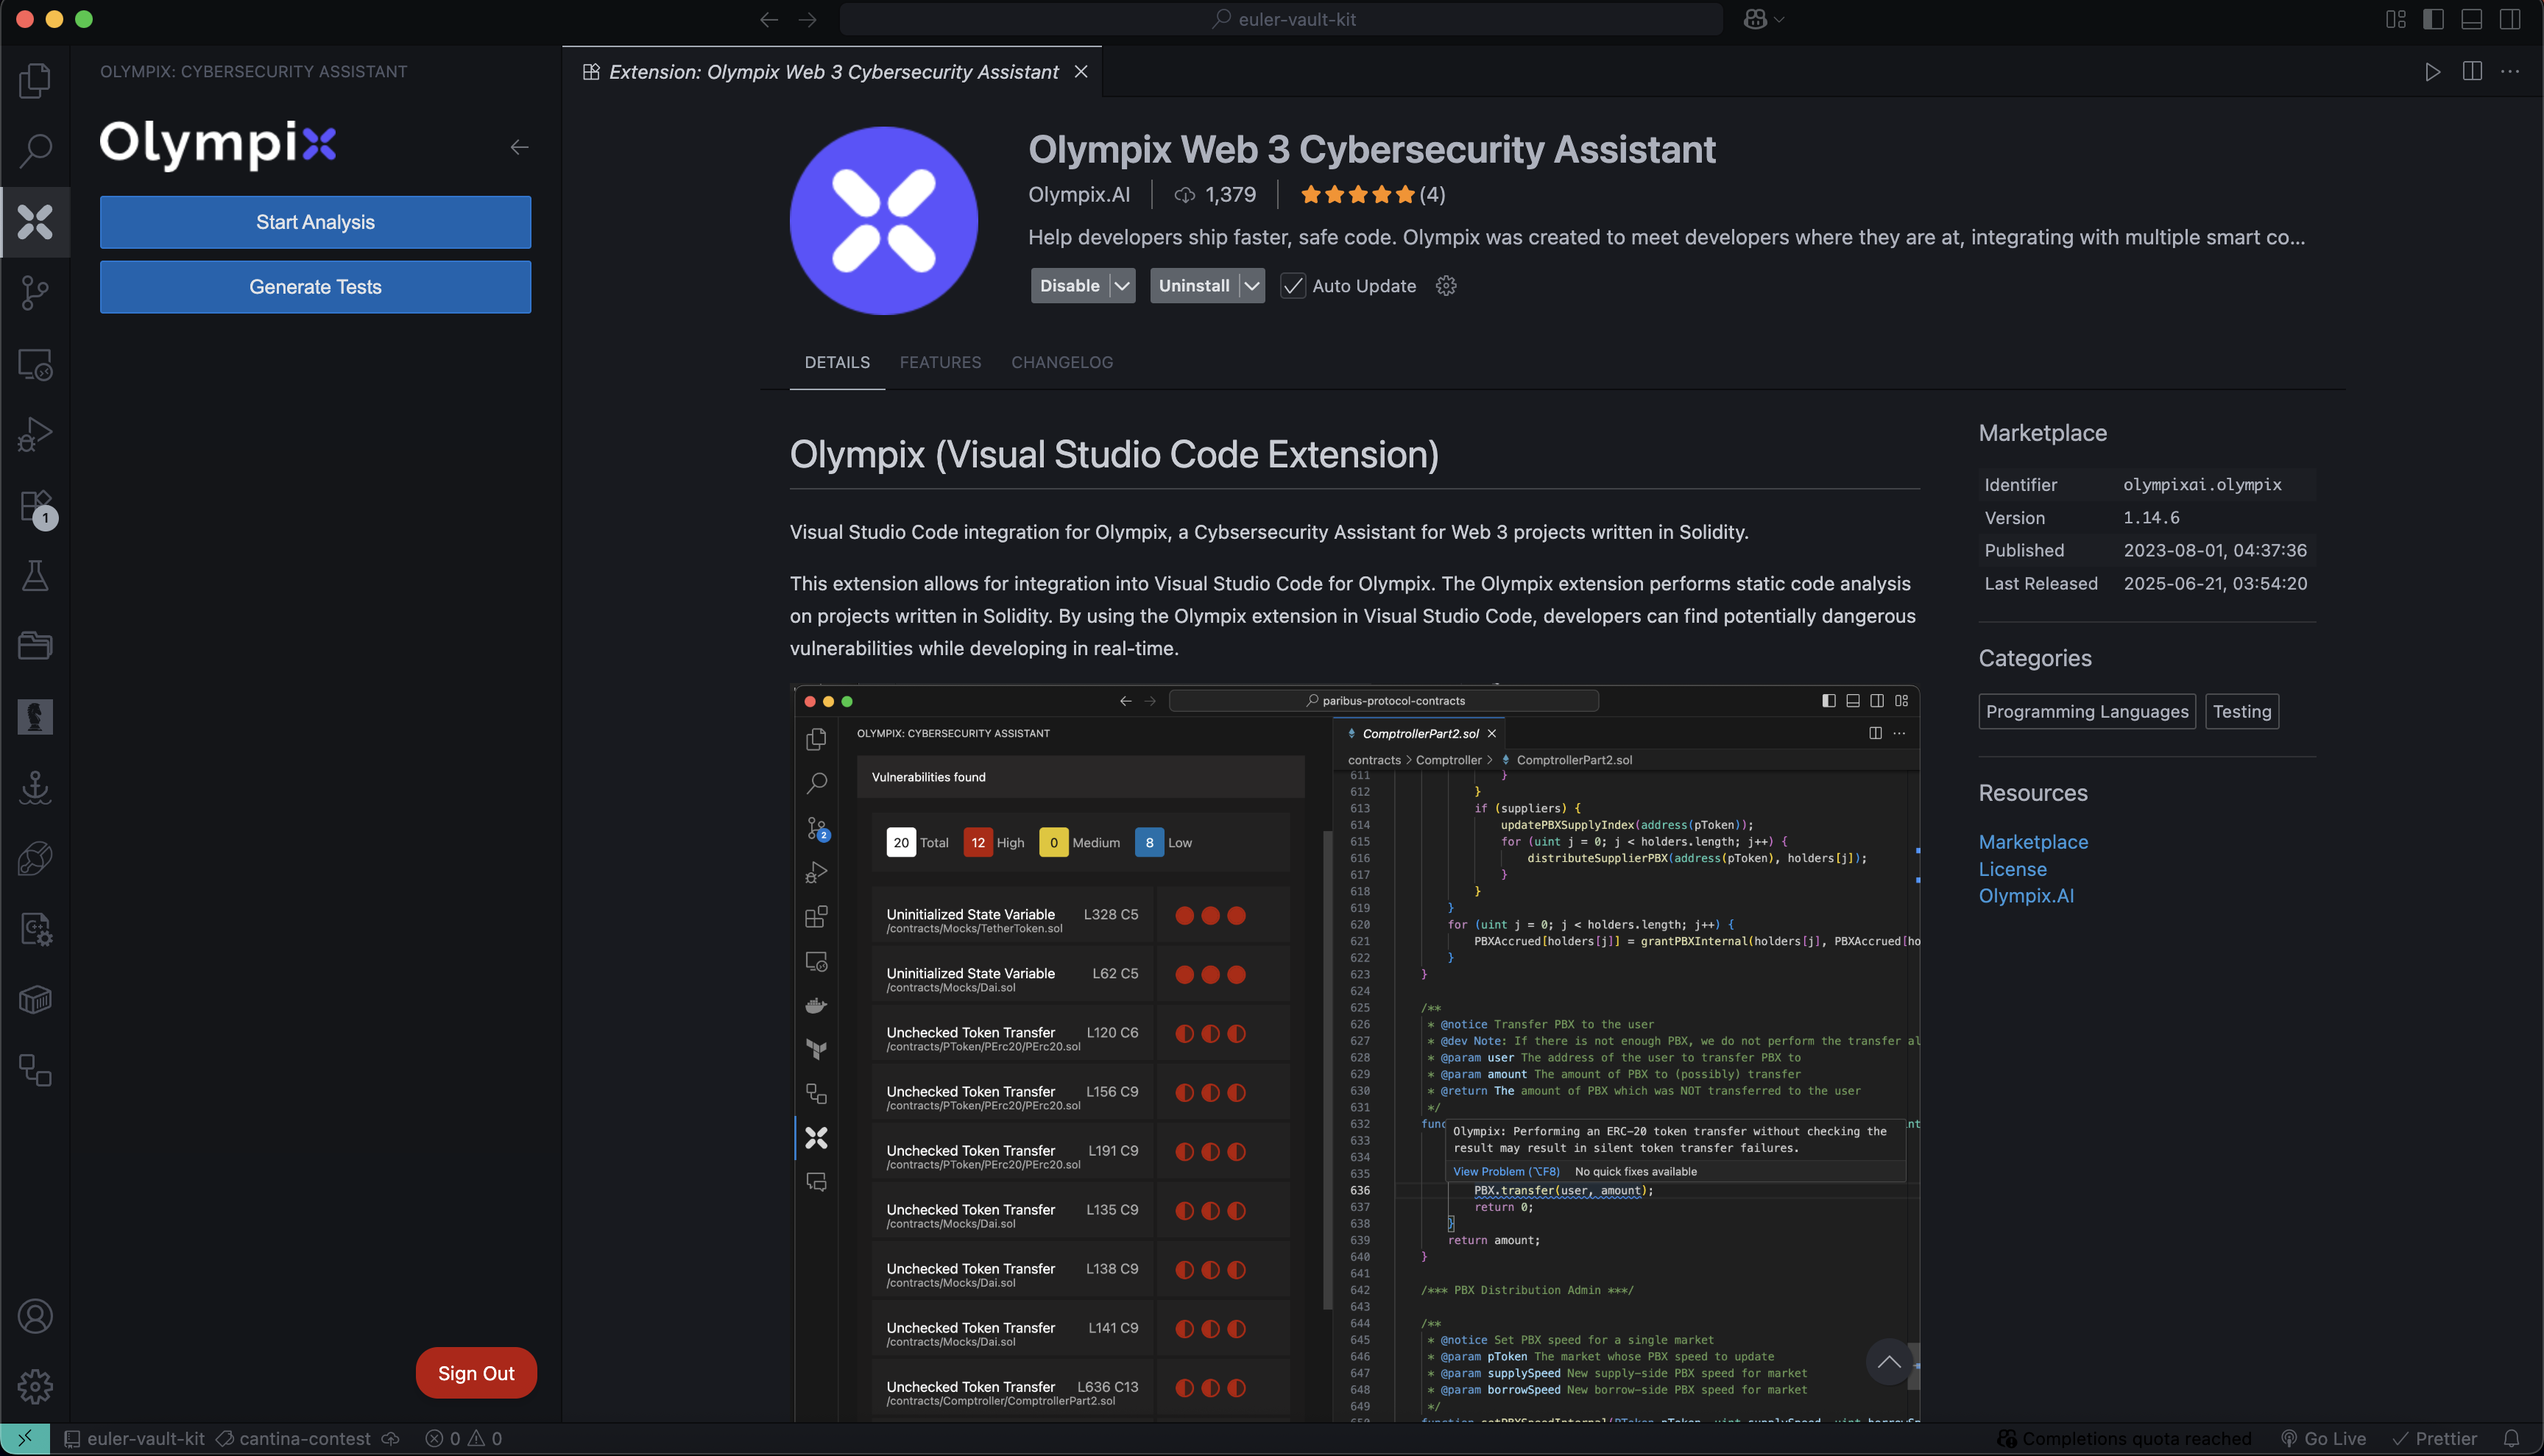The width and height of the screenshot is (2544, 1456).
Task: Open the Accounts icon in activity bar
Action: tap(35, 1316)
